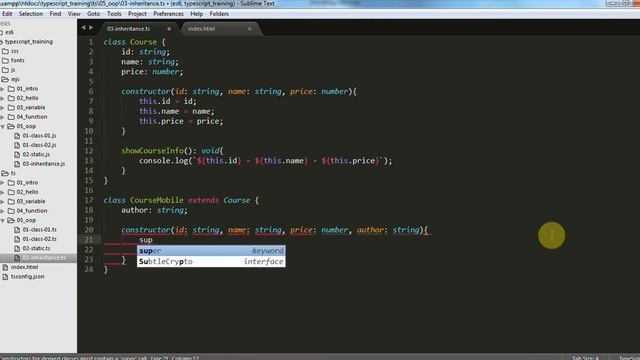Click the fonts folder icon
This screenshot has height=360, width=640.
pyautogui.click(x=5, y=60)
